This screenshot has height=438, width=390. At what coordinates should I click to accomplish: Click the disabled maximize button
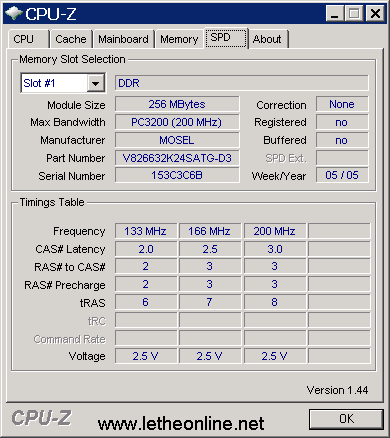pyautogui.click(x=354, y=14)
